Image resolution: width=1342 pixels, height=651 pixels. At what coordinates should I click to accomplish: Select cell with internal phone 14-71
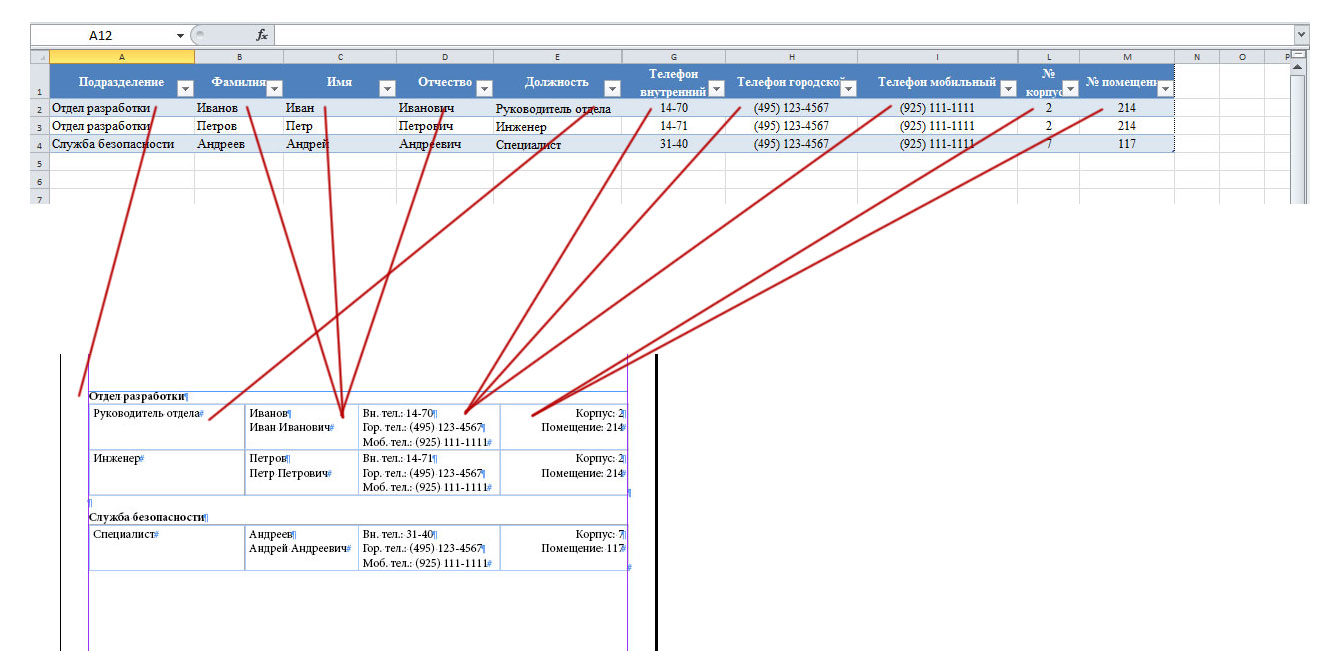point(674,126)
